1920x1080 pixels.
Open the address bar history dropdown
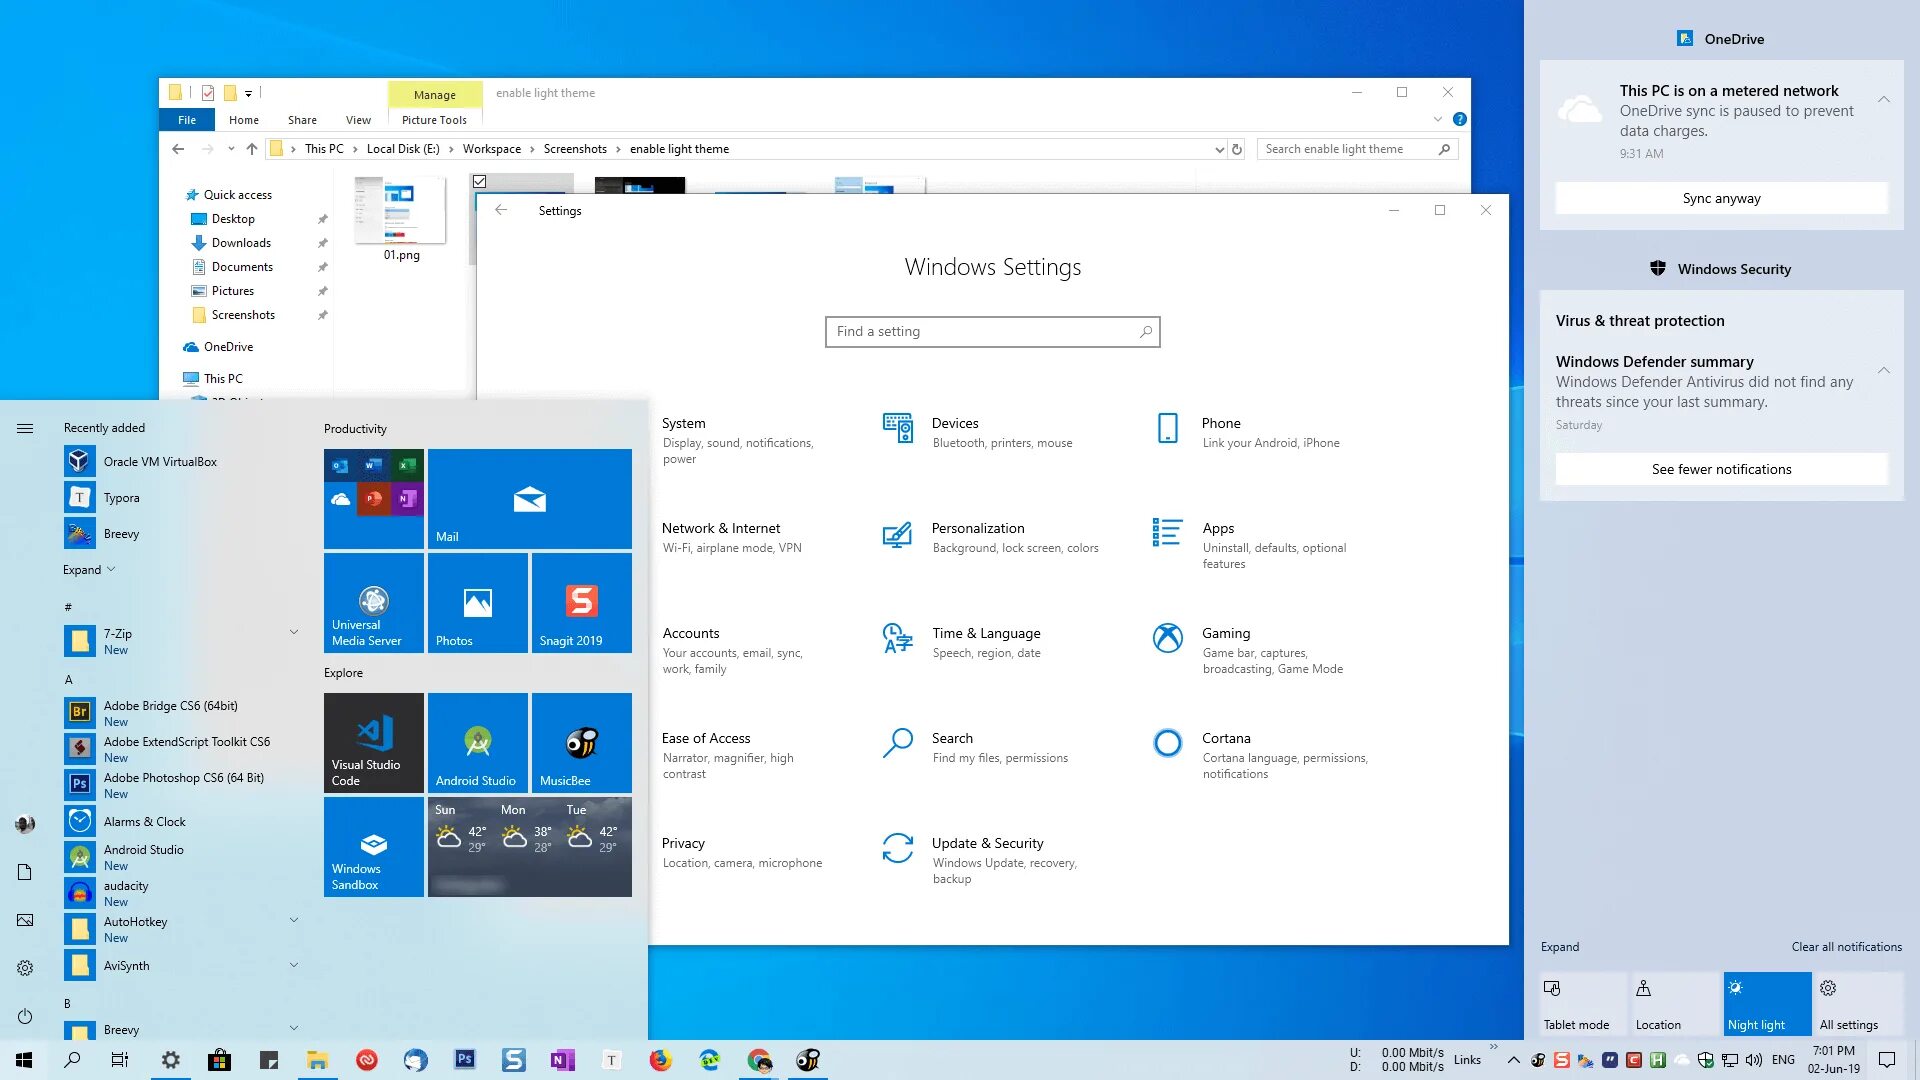[1219, 150]
